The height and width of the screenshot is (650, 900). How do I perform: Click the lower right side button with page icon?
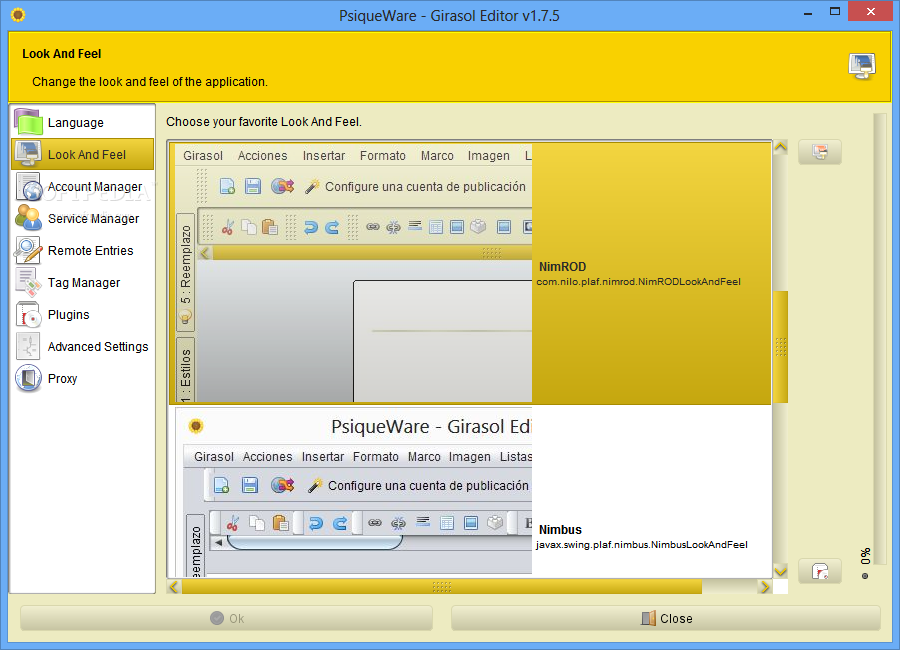820,571
